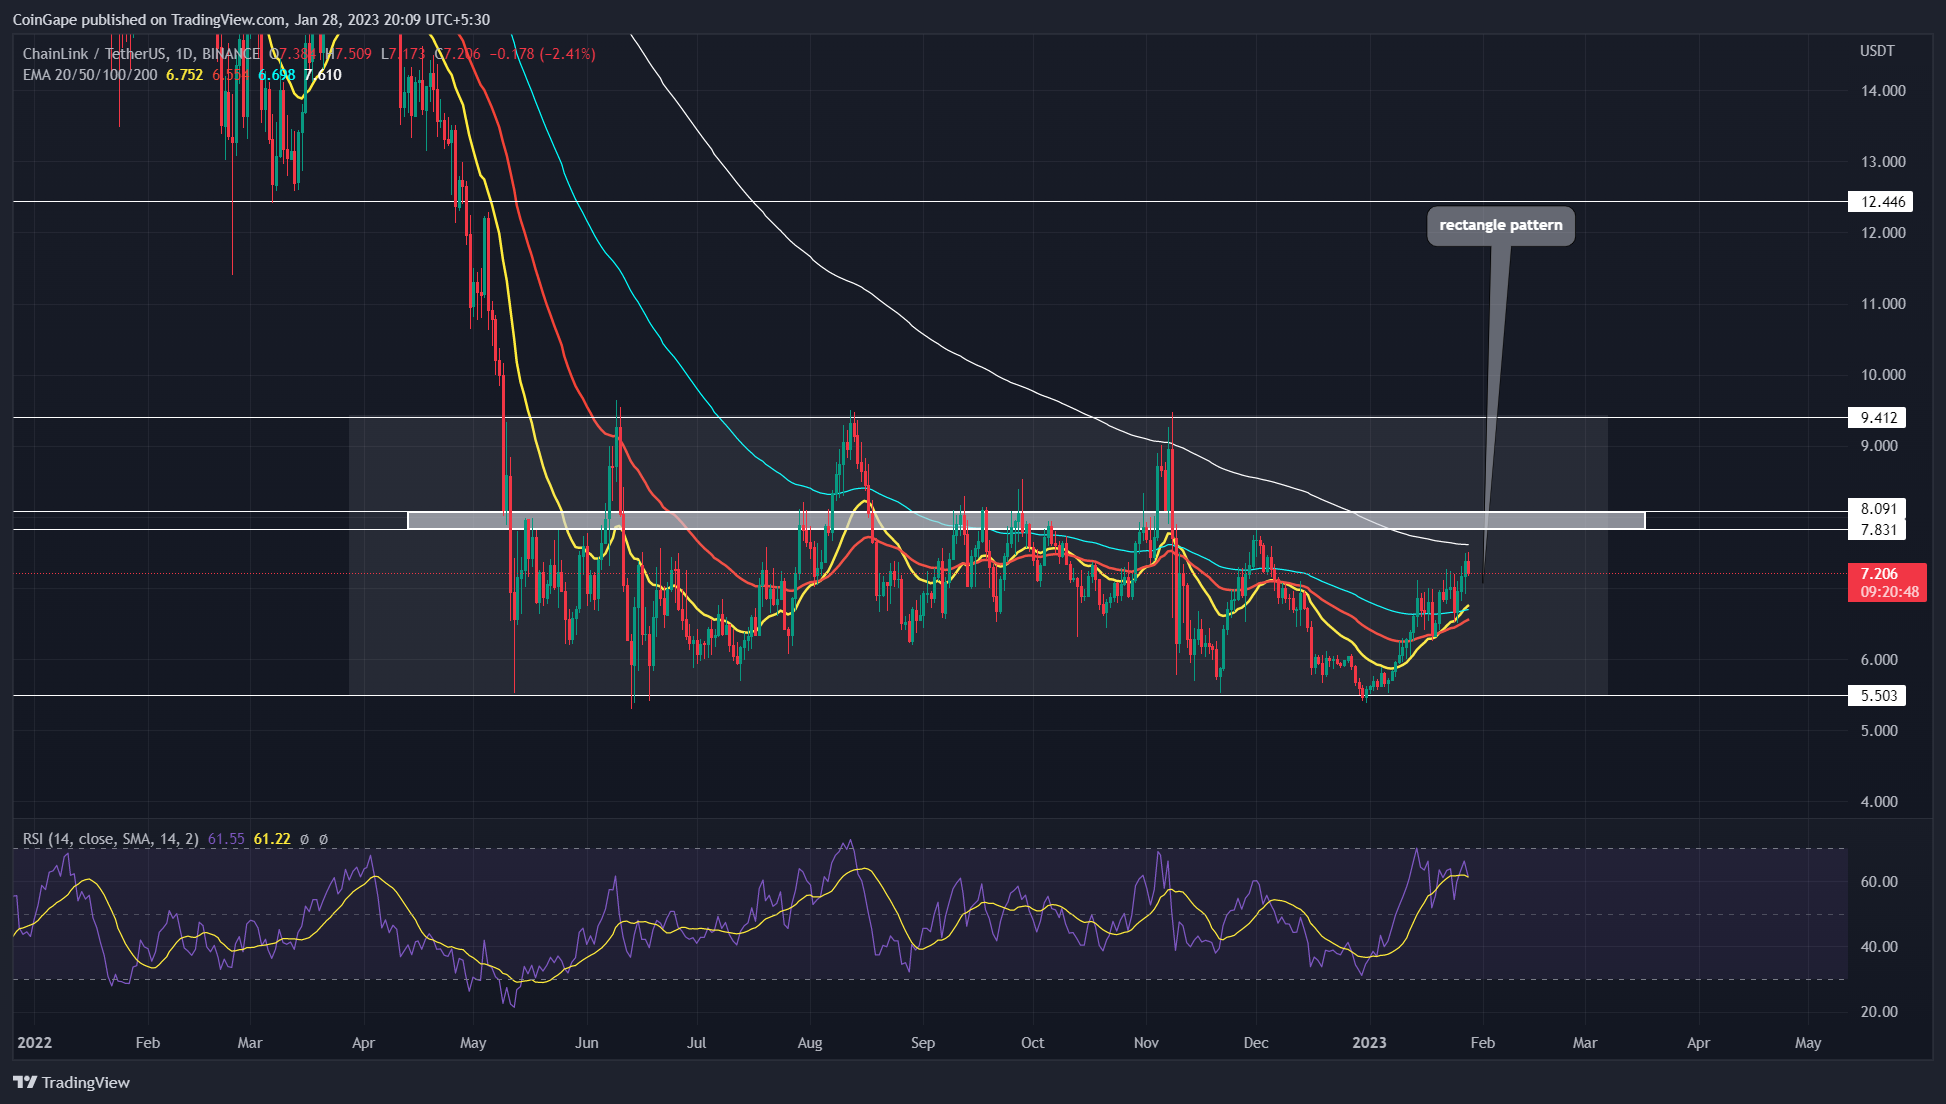Click the RSI value 61.55 in legend

[x=226, y=839]
